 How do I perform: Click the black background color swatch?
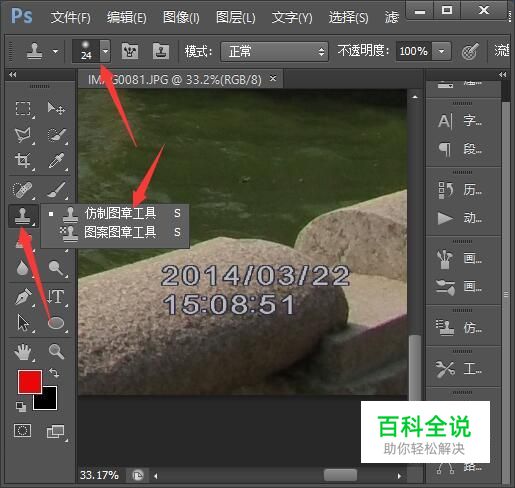click(x=48, y=401)
